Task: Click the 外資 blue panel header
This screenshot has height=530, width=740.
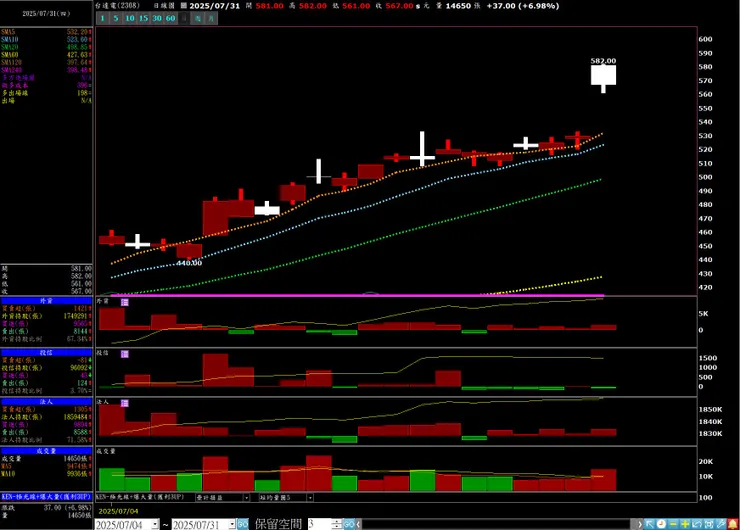Action: tap(46, 301)
